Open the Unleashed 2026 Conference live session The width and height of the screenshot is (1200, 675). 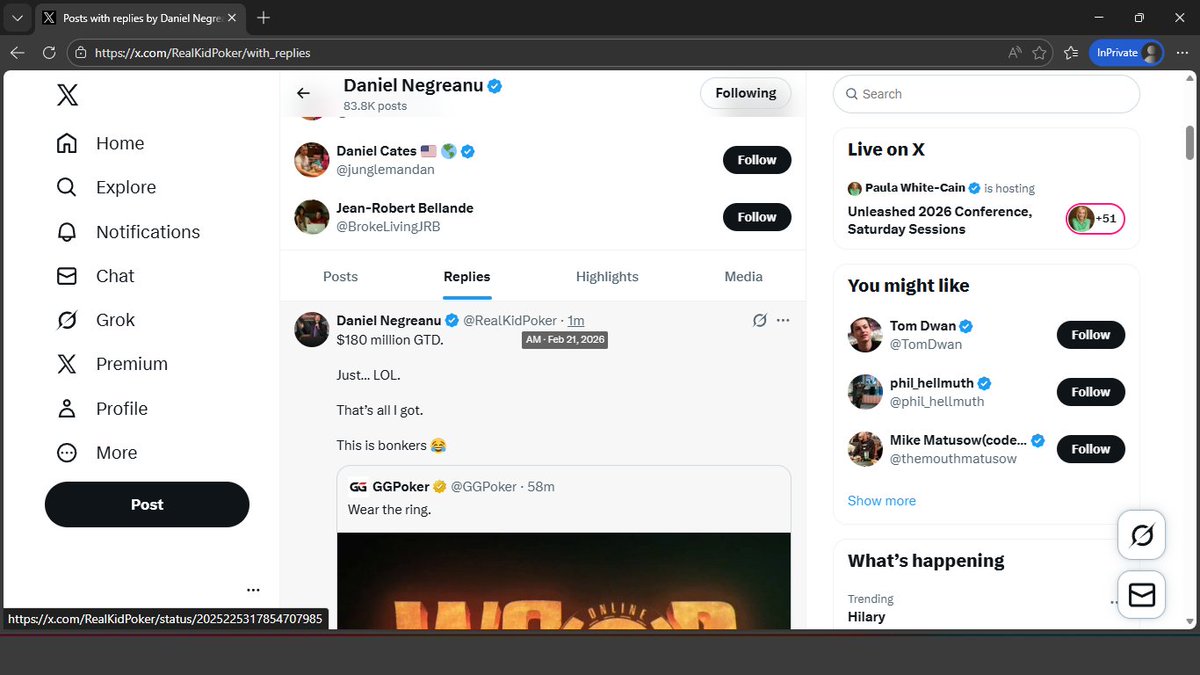click(x=939, y=220)
